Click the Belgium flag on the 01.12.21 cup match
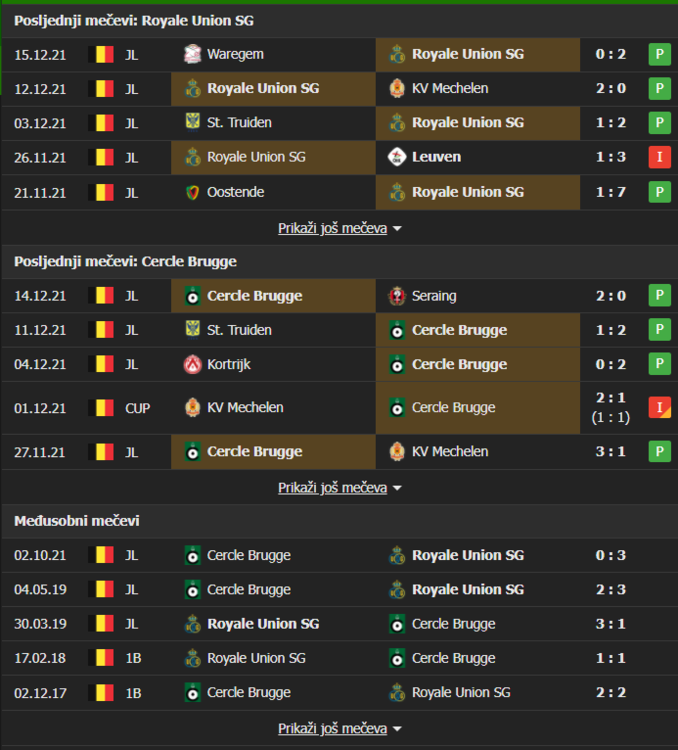This screenshot has height=750, width=678. click(101, 408)
